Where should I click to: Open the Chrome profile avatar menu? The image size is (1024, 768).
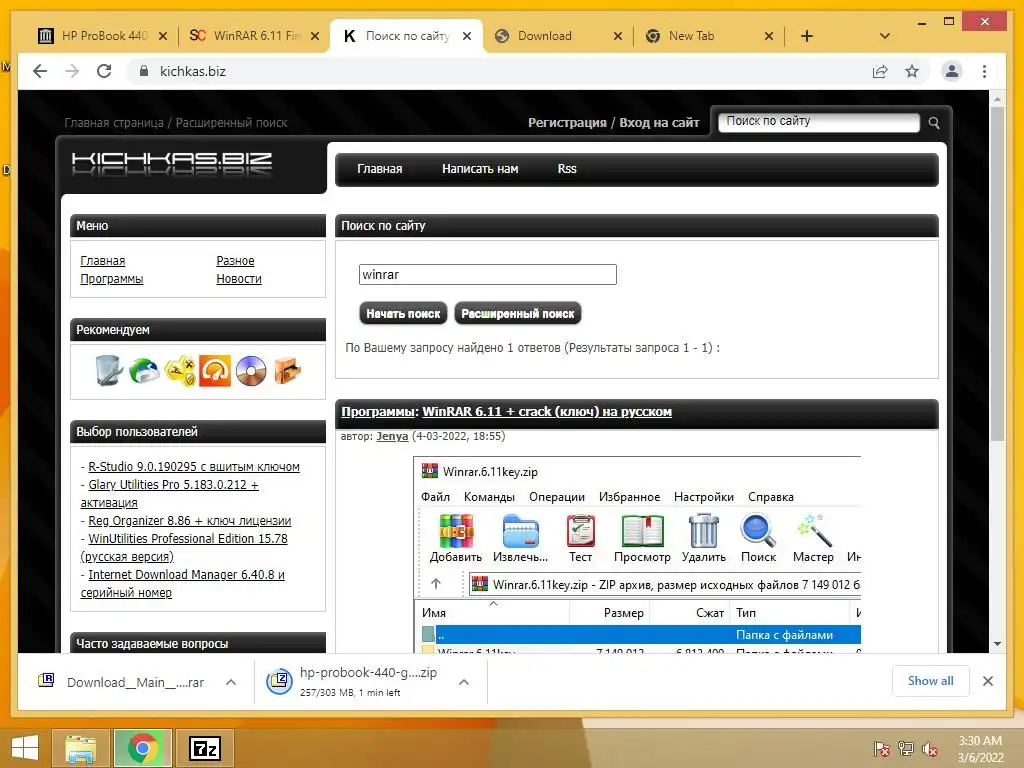pos(952,71)
